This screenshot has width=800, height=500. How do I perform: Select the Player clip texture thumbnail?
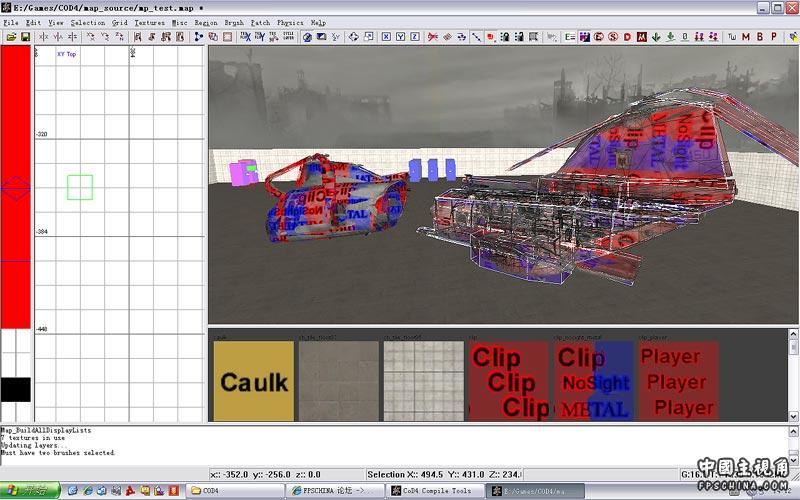[x=679, y=381]
